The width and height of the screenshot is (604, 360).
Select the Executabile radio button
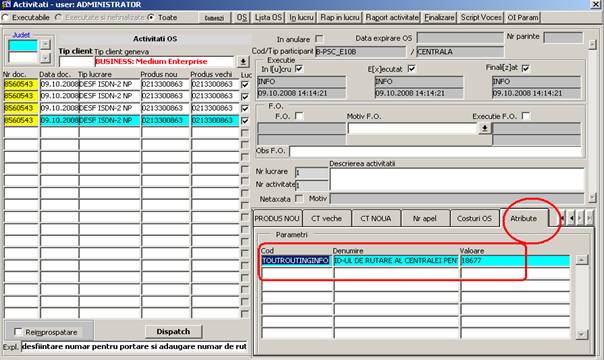pyautogui.click(x=5, y=18)
